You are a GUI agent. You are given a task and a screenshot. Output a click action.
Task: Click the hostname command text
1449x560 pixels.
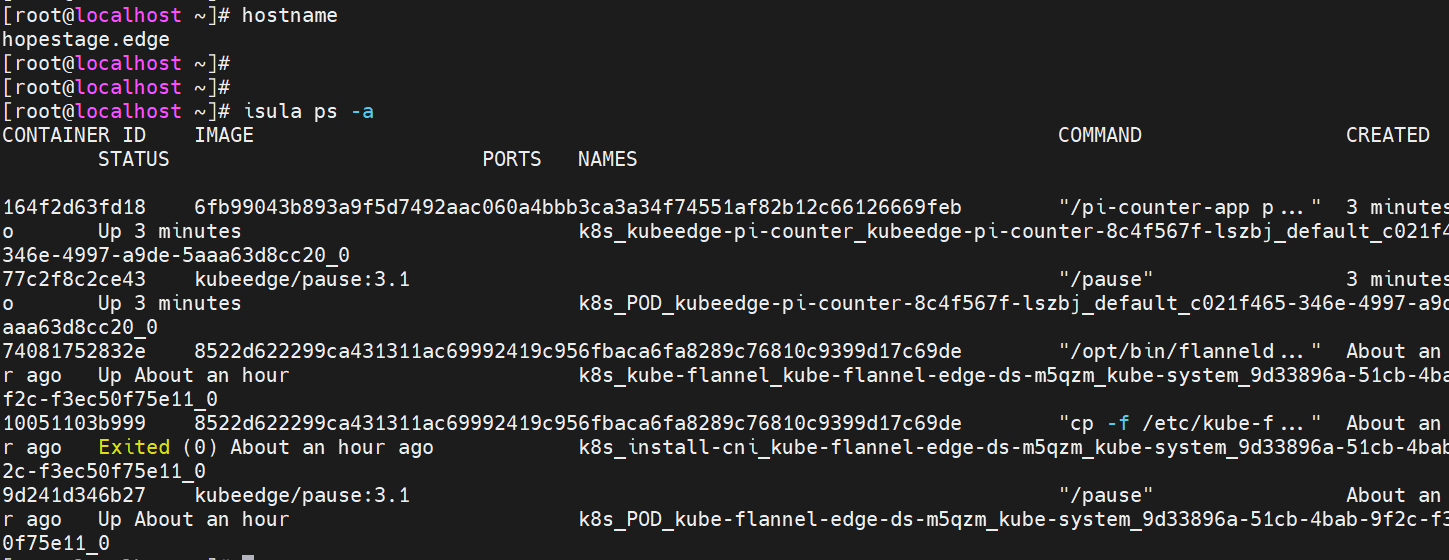[x=290, y=15]
